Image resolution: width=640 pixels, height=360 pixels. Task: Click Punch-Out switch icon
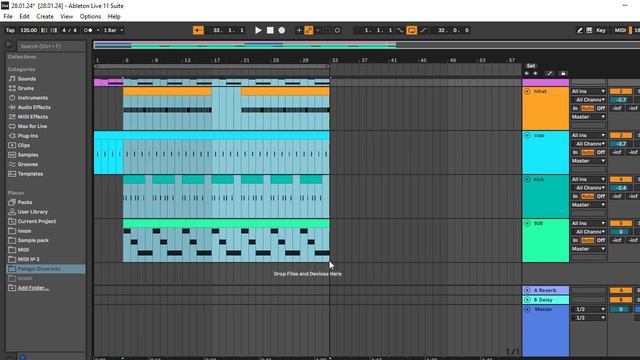[423, 30]
